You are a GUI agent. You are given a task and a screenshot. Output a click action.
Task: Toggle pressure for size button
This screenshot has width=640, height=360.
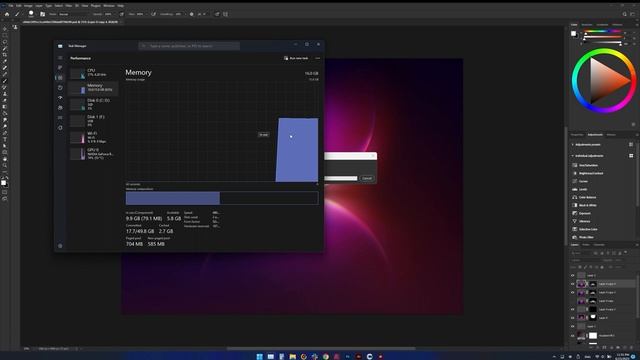coord(217,14)
